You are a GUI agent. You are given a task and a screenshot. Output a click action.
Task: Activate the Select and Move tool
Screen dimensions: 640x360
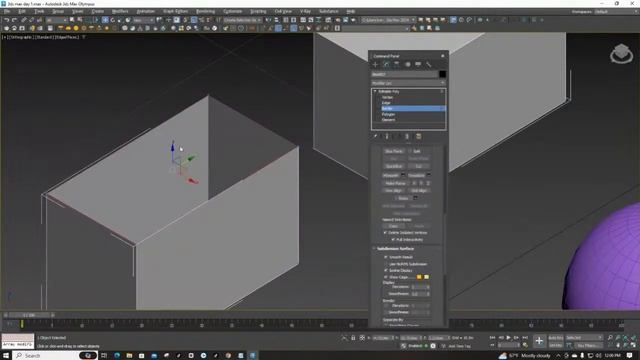[x=105, y=20]
